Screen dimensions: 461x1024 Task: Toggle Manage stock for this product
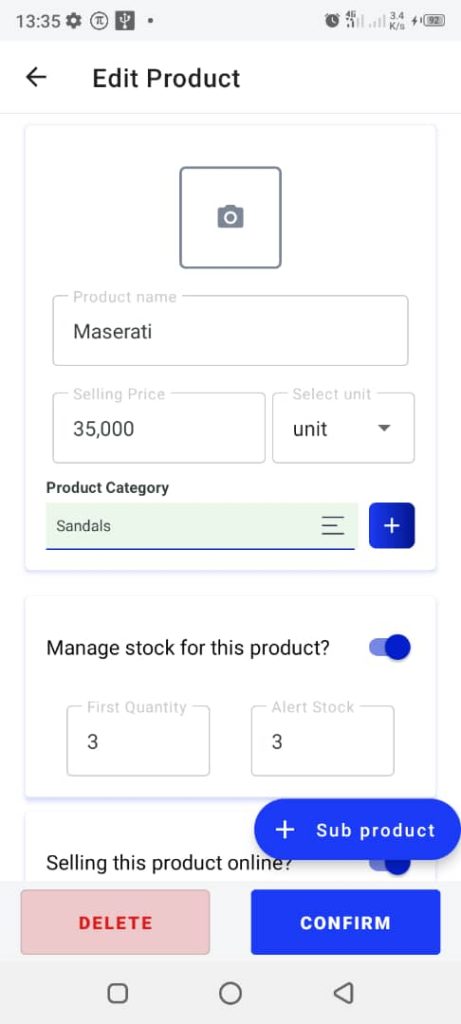tap(390, 647)
